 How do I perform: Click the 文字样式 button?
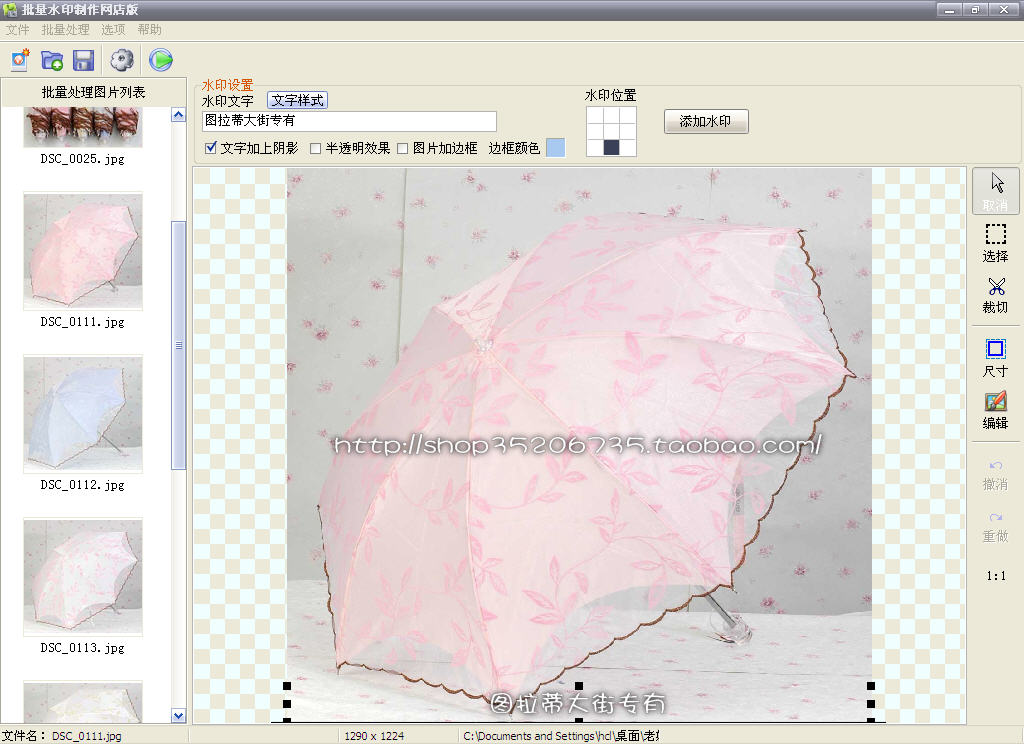[297, 100]
